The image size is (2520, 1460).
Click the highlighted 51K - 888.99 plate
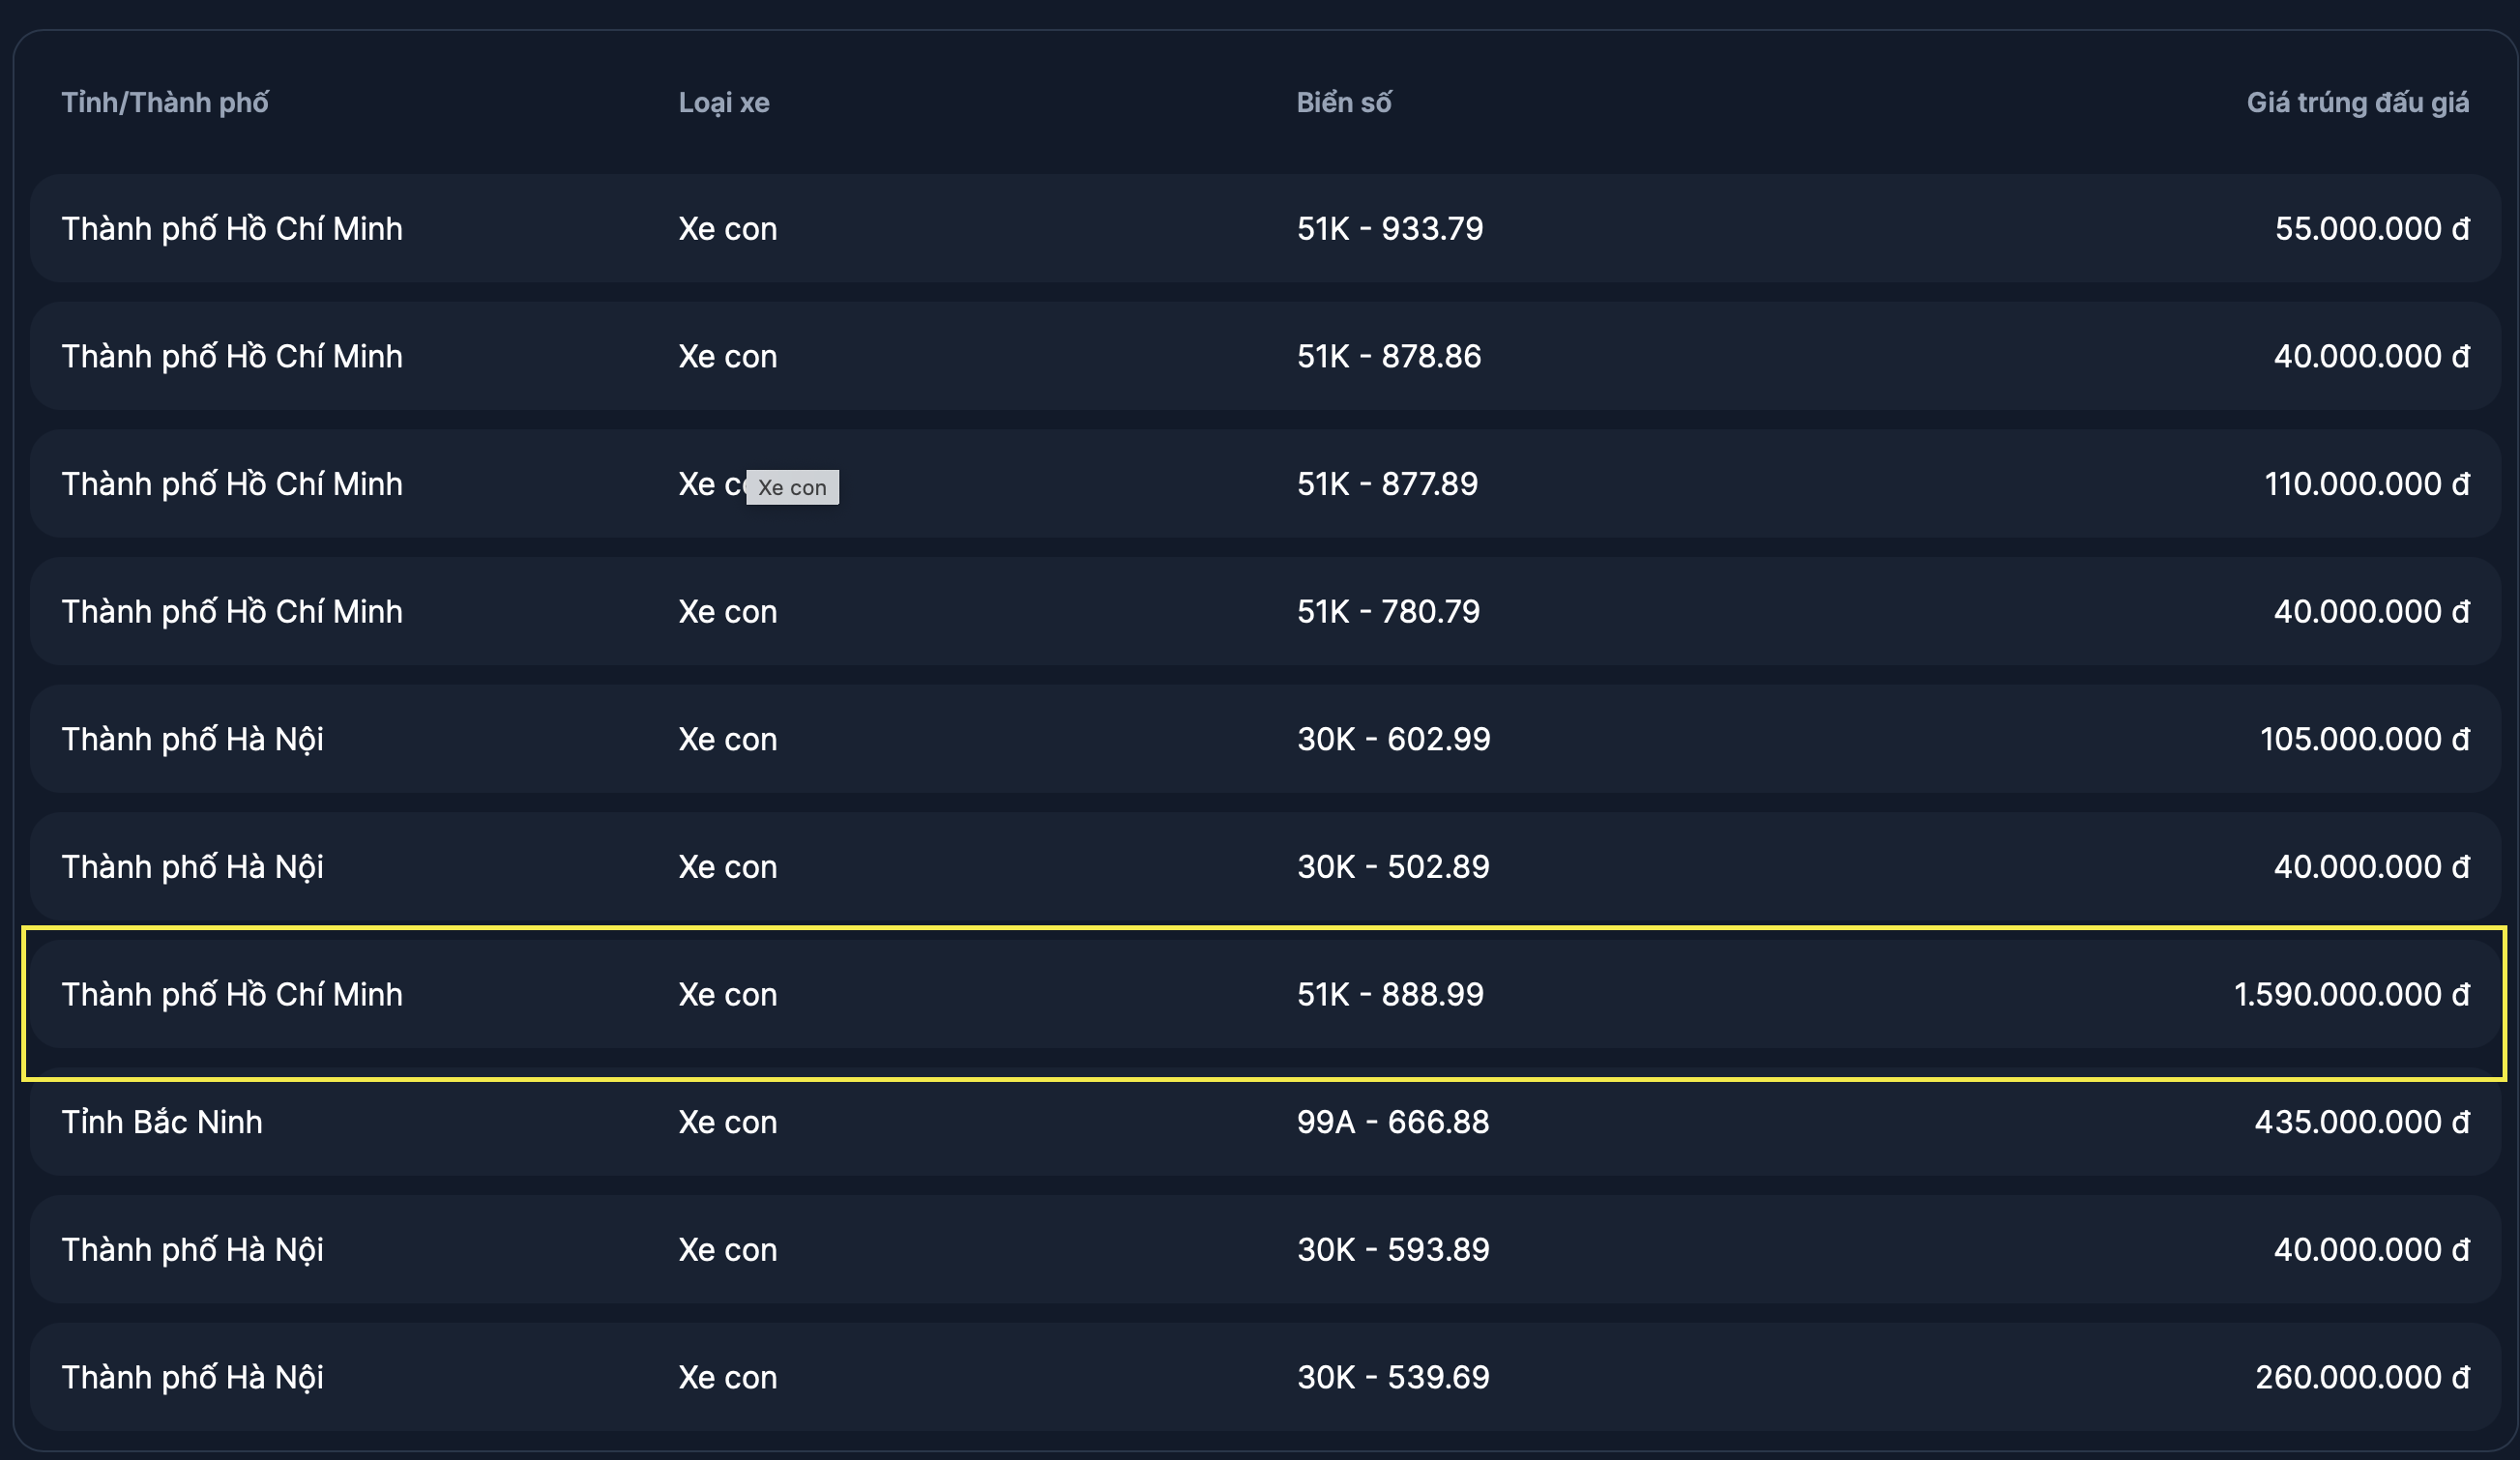coord(1390,994)
